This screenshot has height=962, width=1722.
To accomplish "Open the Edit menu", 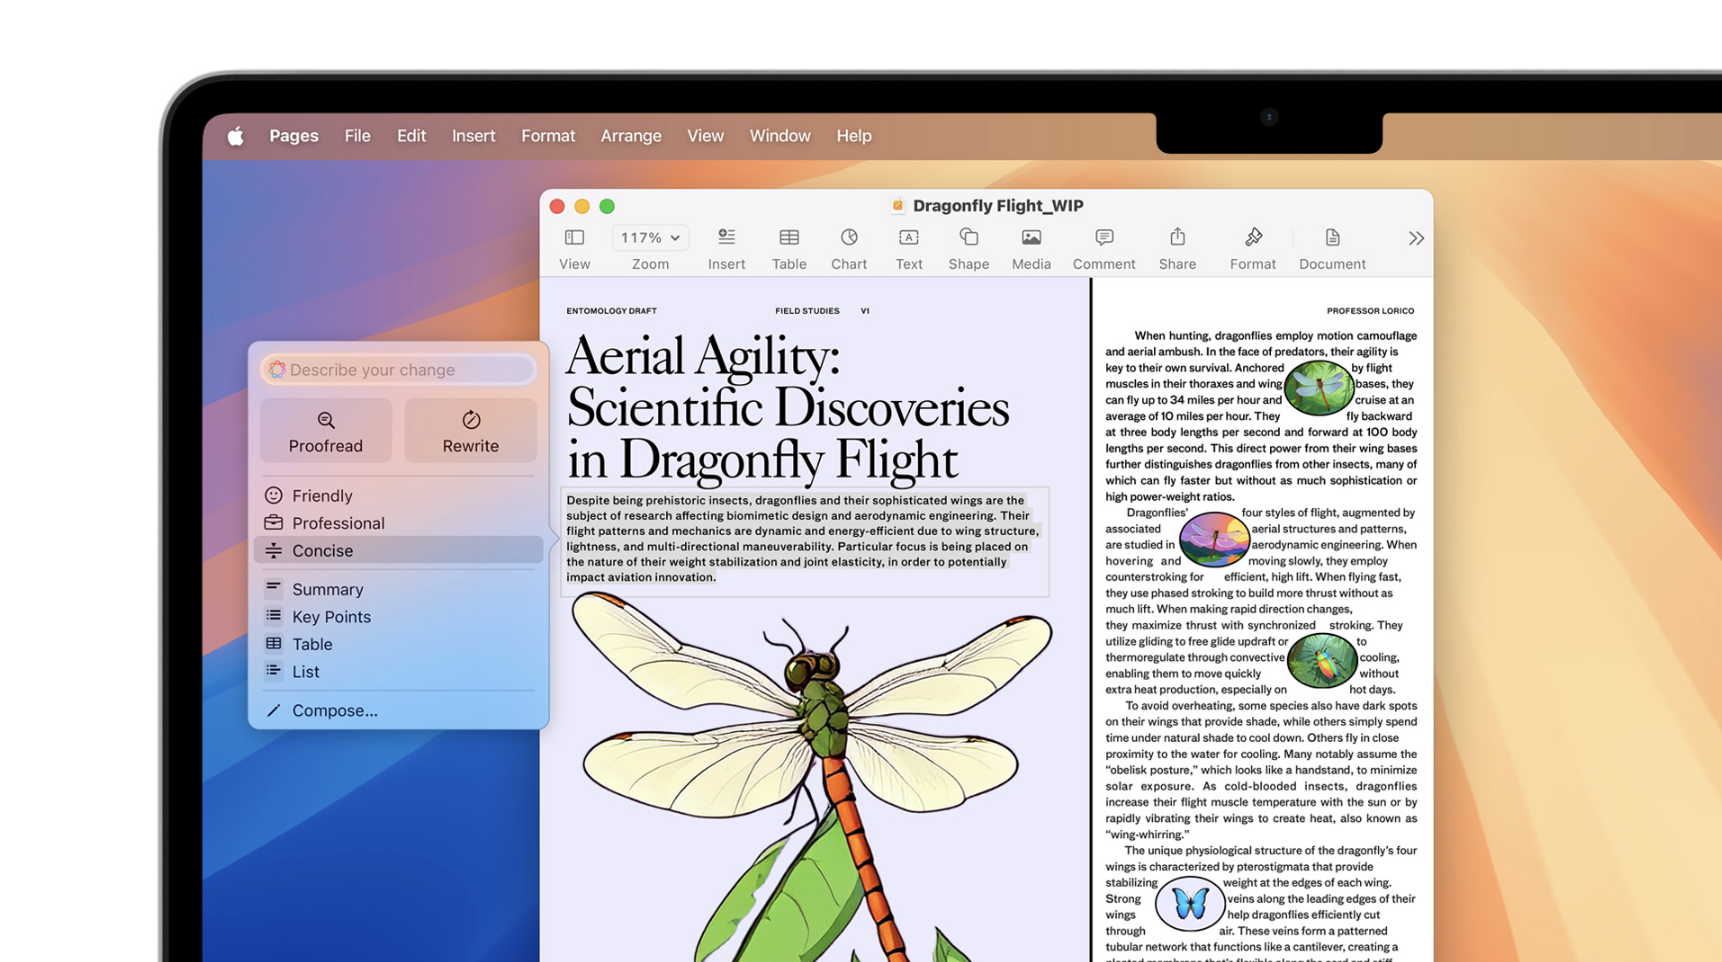I will click(x=411, y=136).
